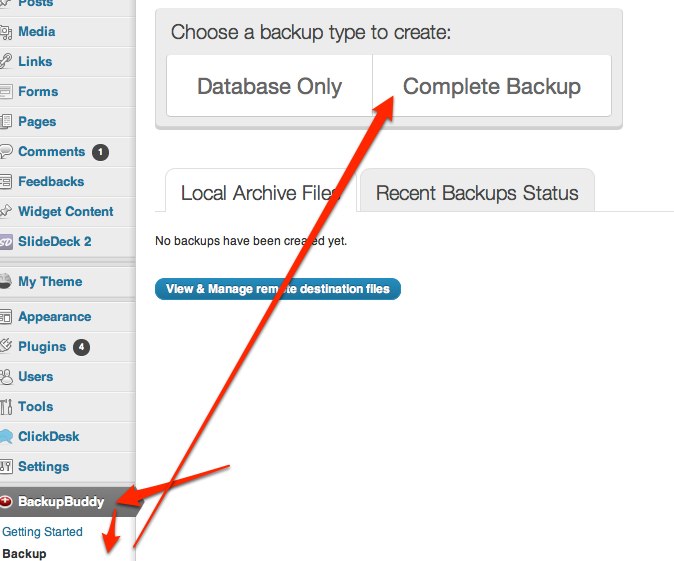
Task: Click the Feedbacks icon in sidebar
Action: click(x=6, y=181)
